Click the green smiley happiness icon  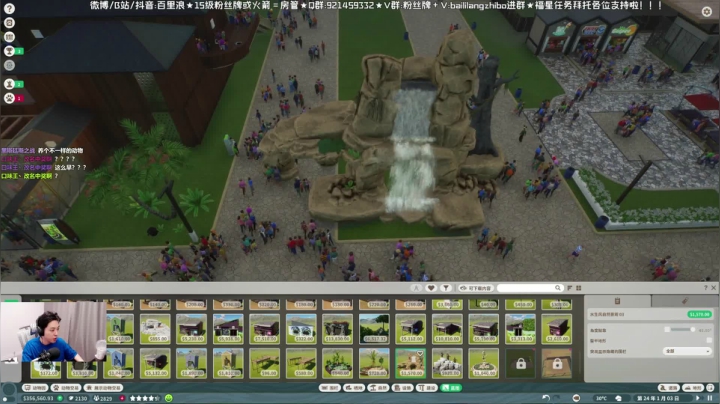click(169, 398)
